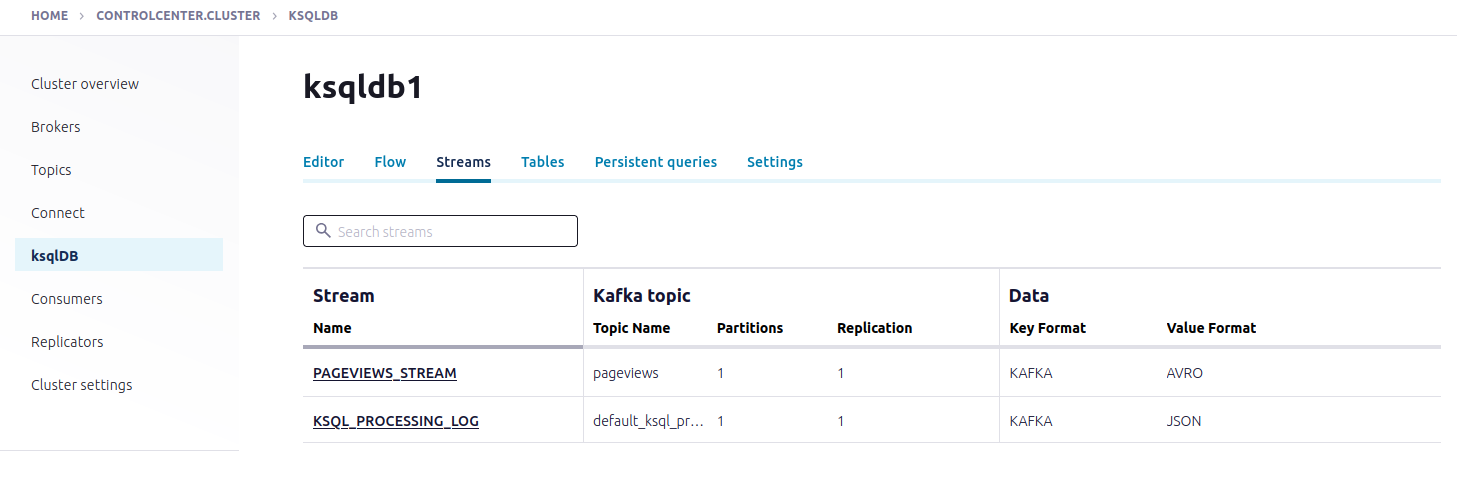Type in the Search streams field
The image size is (1457, 486).
point(450,231)
